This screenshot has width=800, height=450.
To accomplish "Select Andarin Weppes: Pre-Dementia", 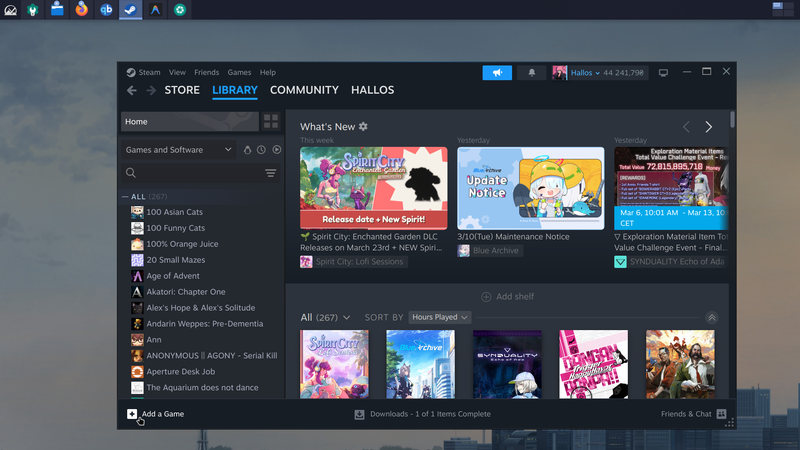I will coord(205,323).
